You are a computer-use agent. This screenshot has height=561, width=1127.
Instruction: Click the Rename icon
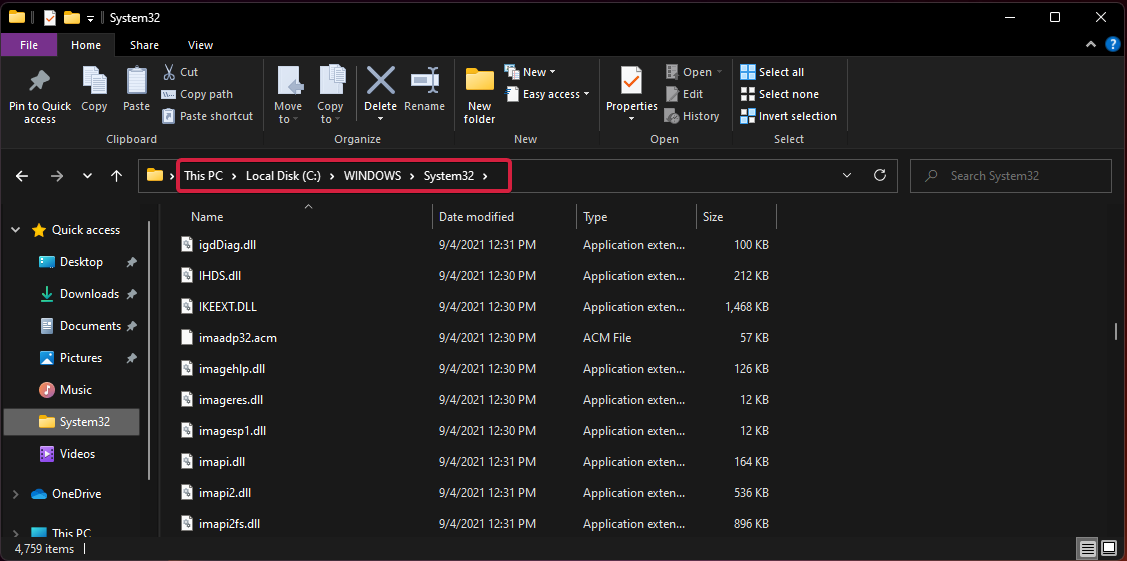[425, 80]
